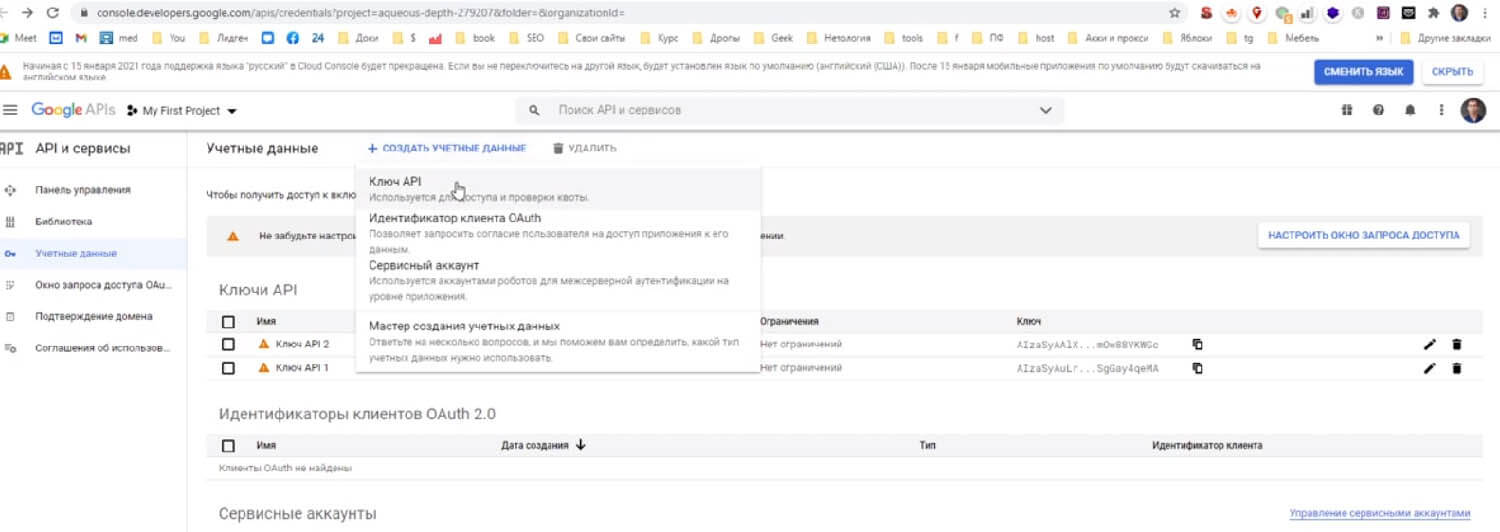Edit Ключ API 2 with pencil icon
1500x532 pixels.
[1430, 344]
